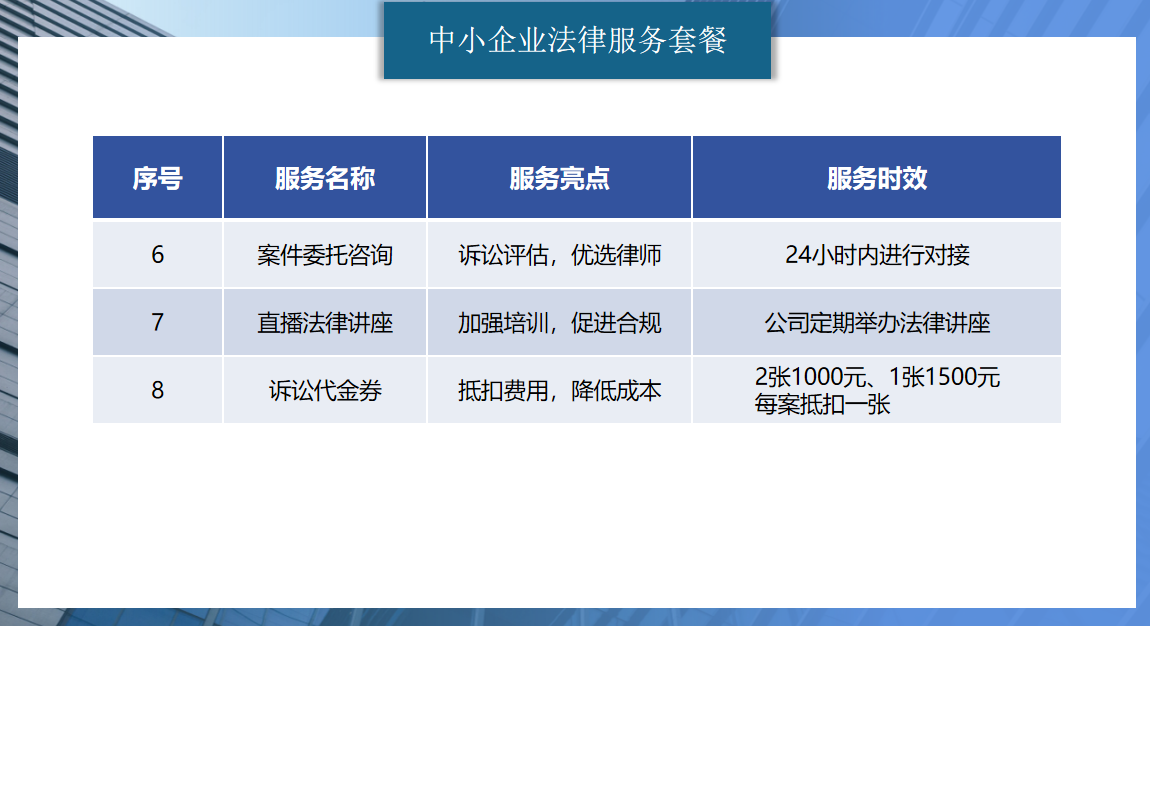Click the 服务时效 header cell

tap(876, 178)
